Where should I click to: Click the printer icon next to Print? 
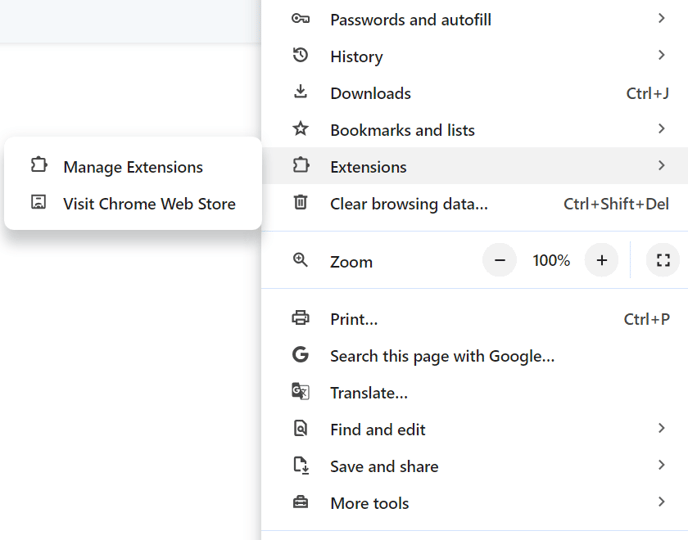300,318
